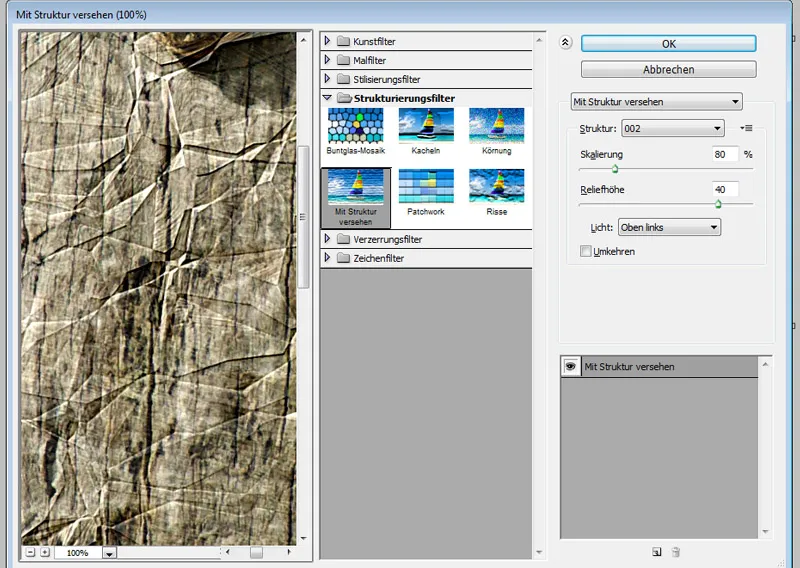Click the Reliefhöhe slider handle

pyautogui.click(x=718, y=204)
